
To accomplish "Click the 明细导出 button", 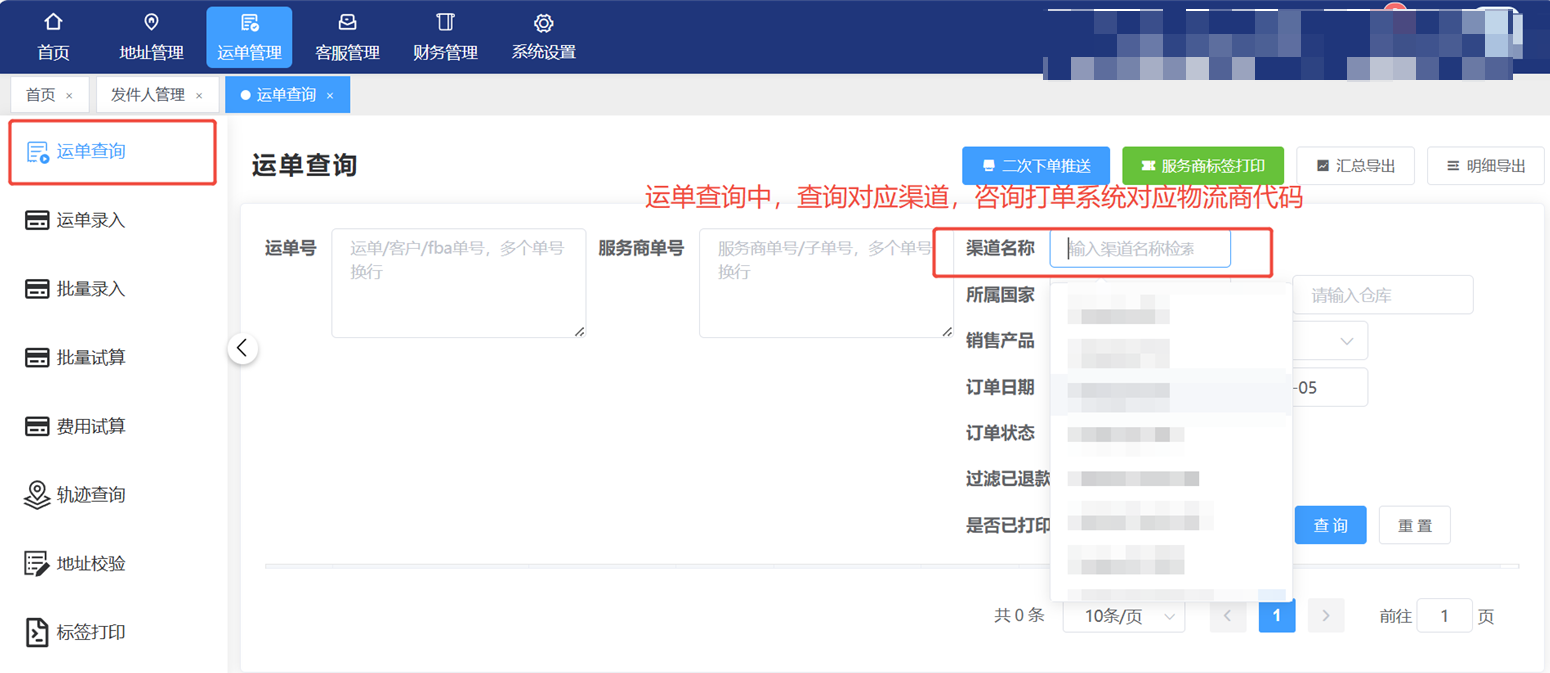I will click(x=1486, y=166).
